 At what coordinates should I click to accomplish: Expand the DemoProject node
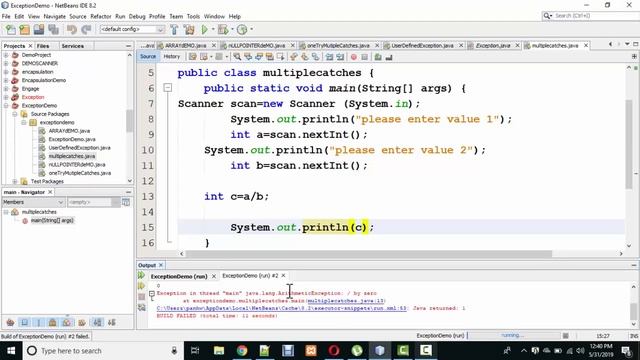6,55
